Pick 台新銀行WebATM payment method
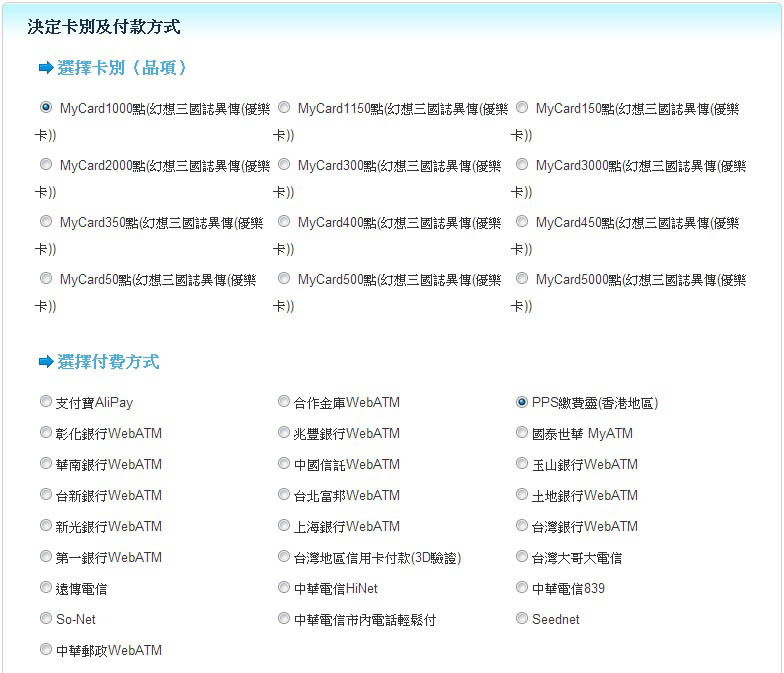Image resolution: width=784 pixels, height=673 pixels. 46,494
